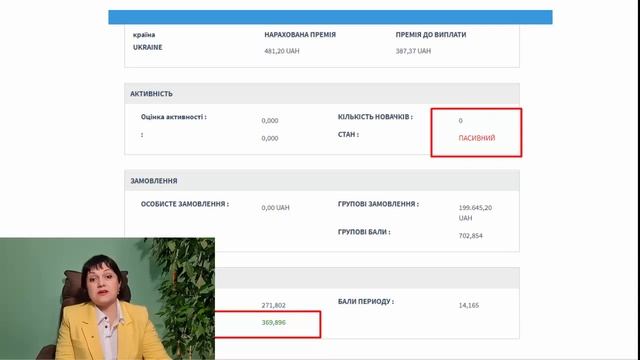The width and height of the screenshot is (640, 360).
Task: Click the 'ГРУПОВІ ЗАМОВЛЕННЯ' label
Action: coord(378,204)
